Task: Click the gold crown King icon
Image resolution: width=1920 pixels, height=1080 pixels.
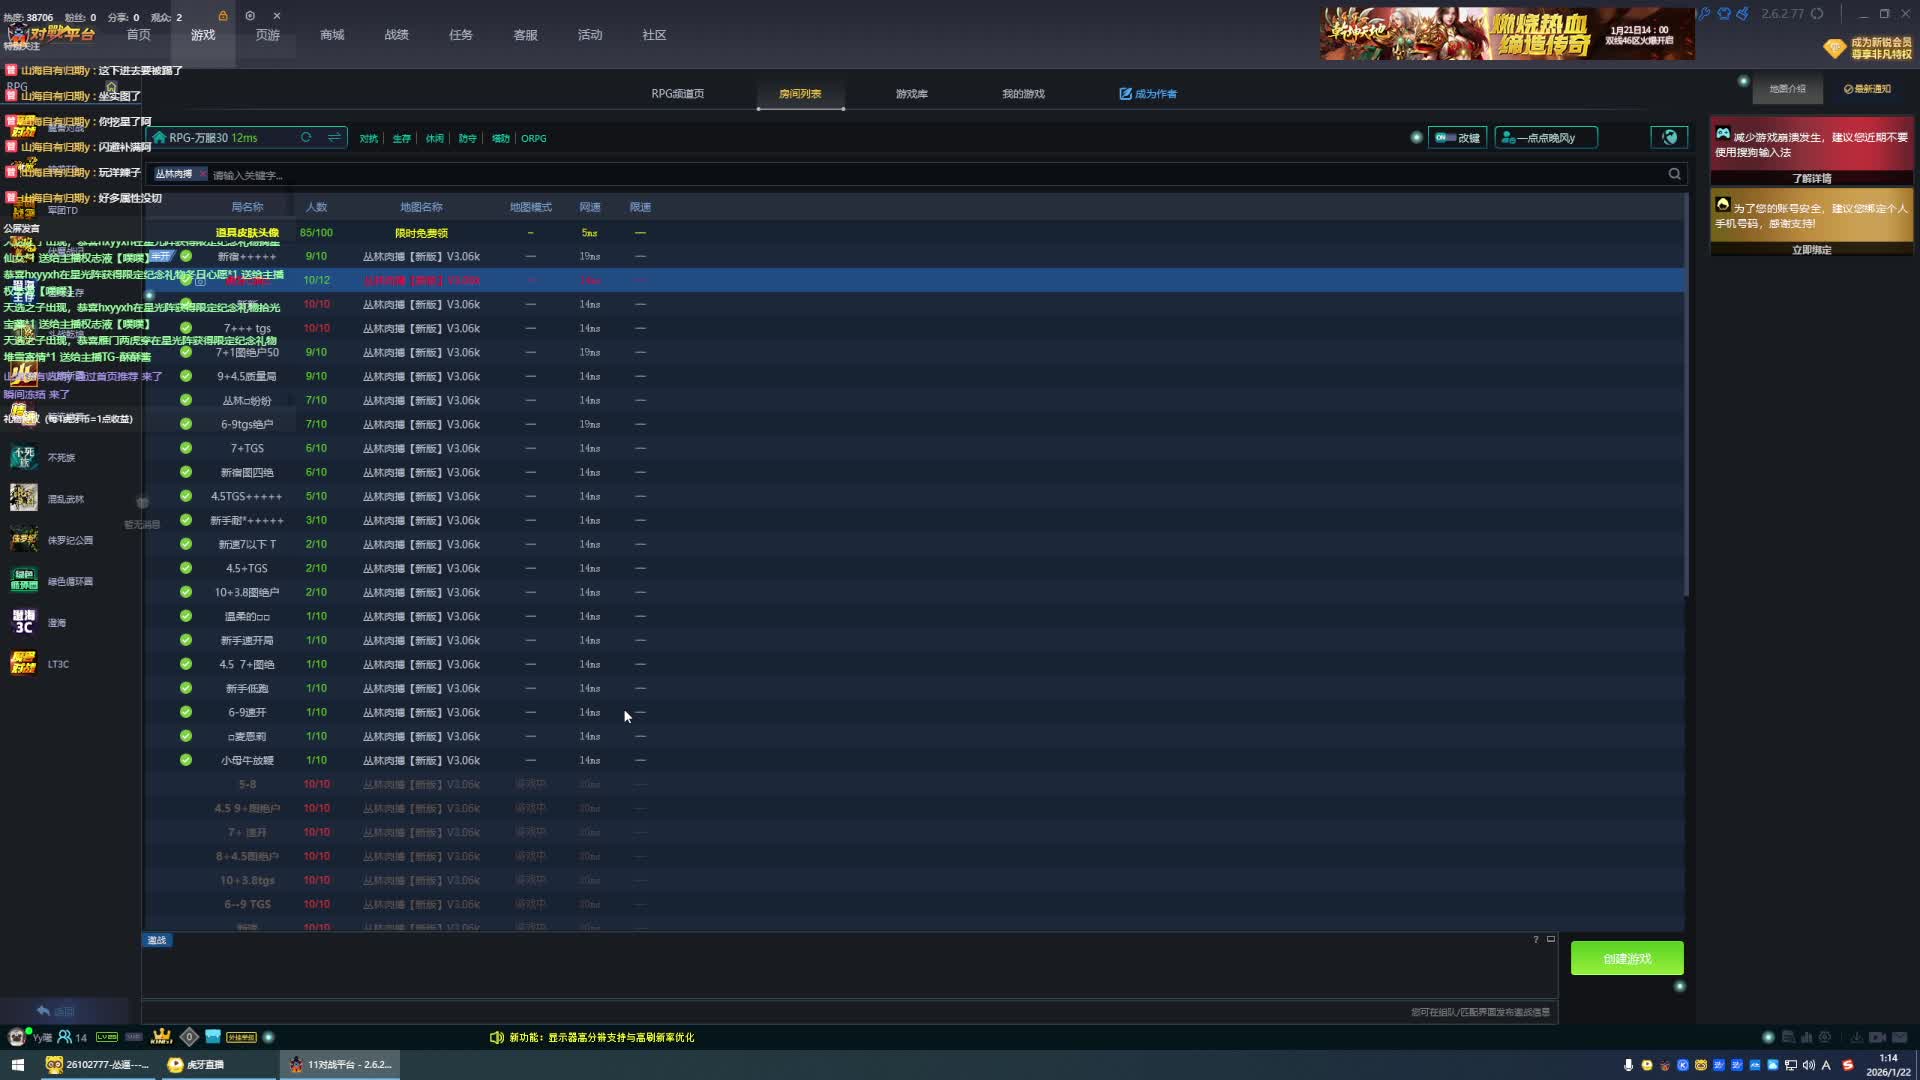Action: pyautogui.click(x=161, y=1037)
